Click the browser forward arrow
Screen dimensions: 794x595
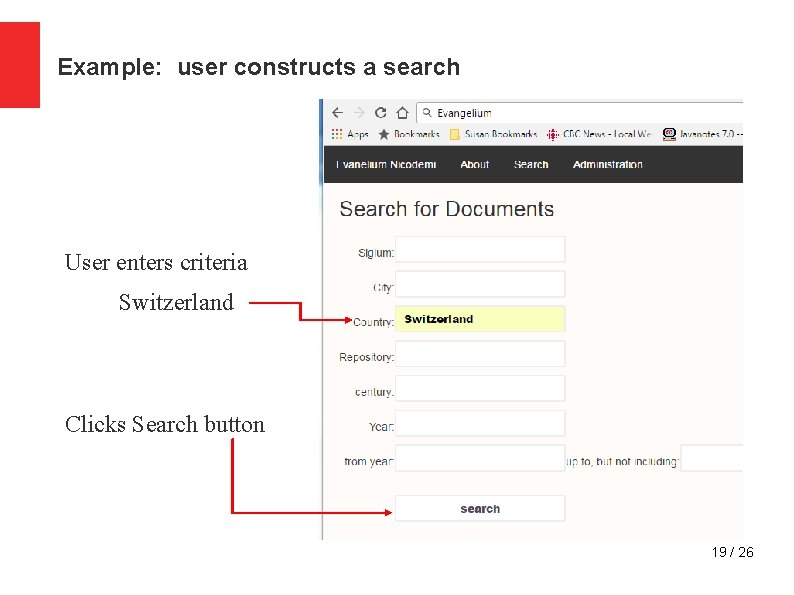tap(360, 112)
